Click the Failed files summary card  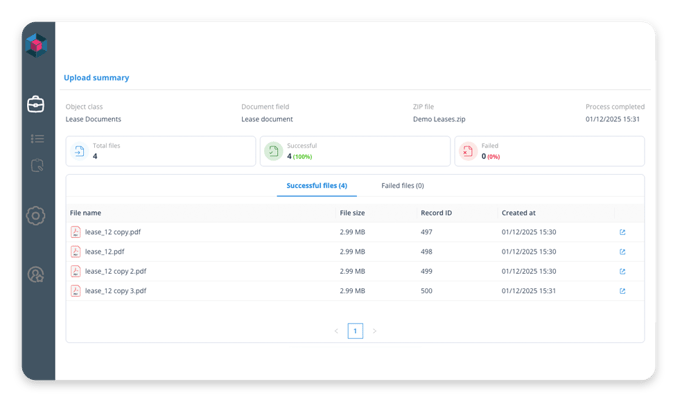point(548,151)
